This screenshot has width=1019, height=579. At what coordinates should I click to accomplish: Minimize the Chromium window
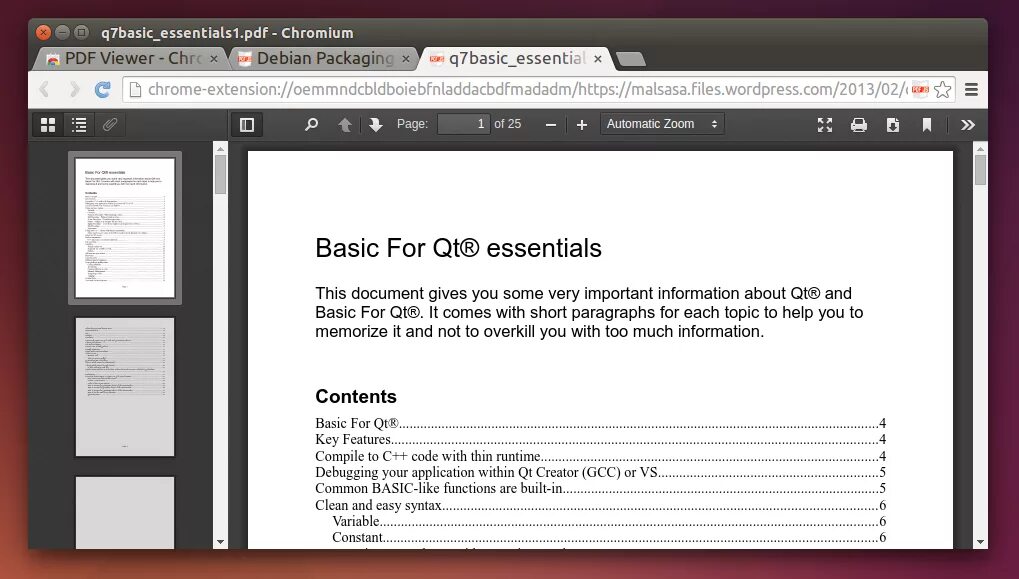coord(62,32)
